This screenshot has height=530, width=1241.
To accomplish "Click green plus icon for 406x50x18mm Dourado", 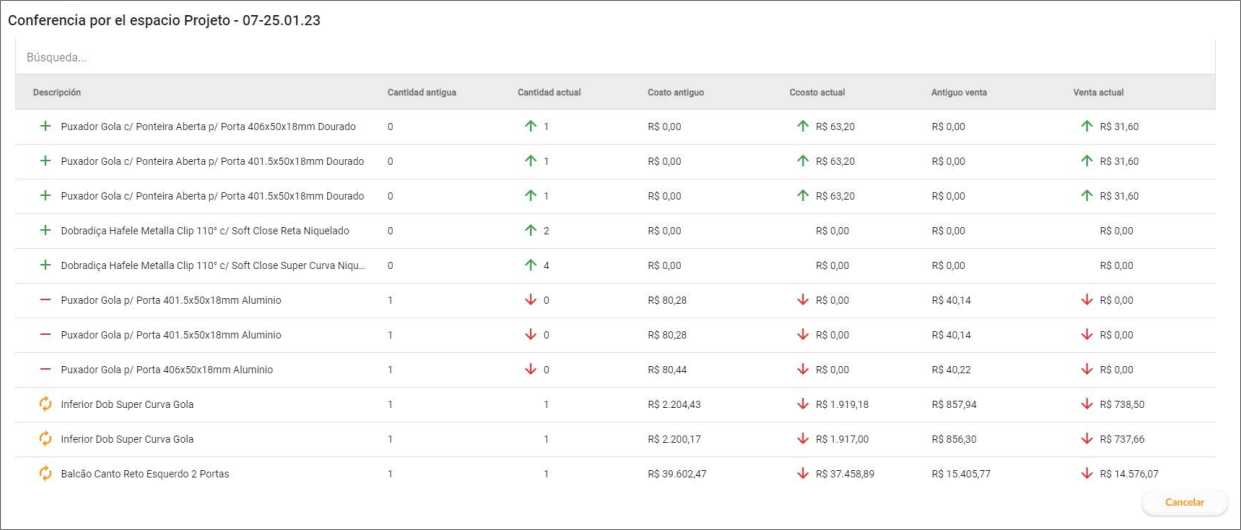I will (x=45, y=127).
